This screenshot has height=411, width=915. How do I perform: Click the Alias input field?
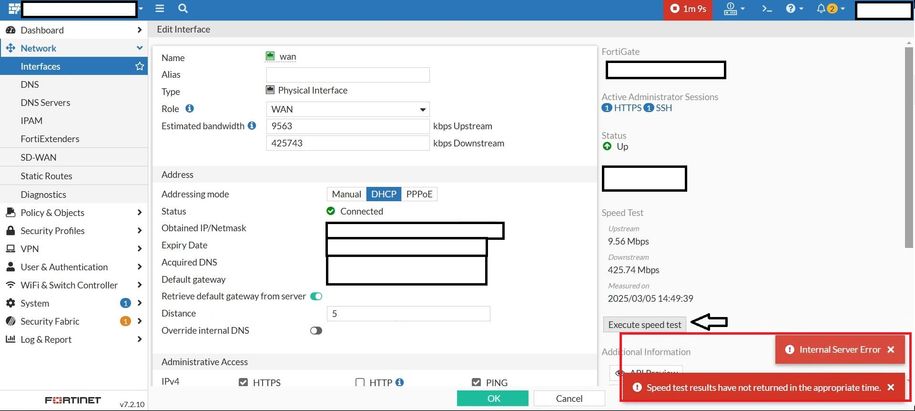click(348, 75)
